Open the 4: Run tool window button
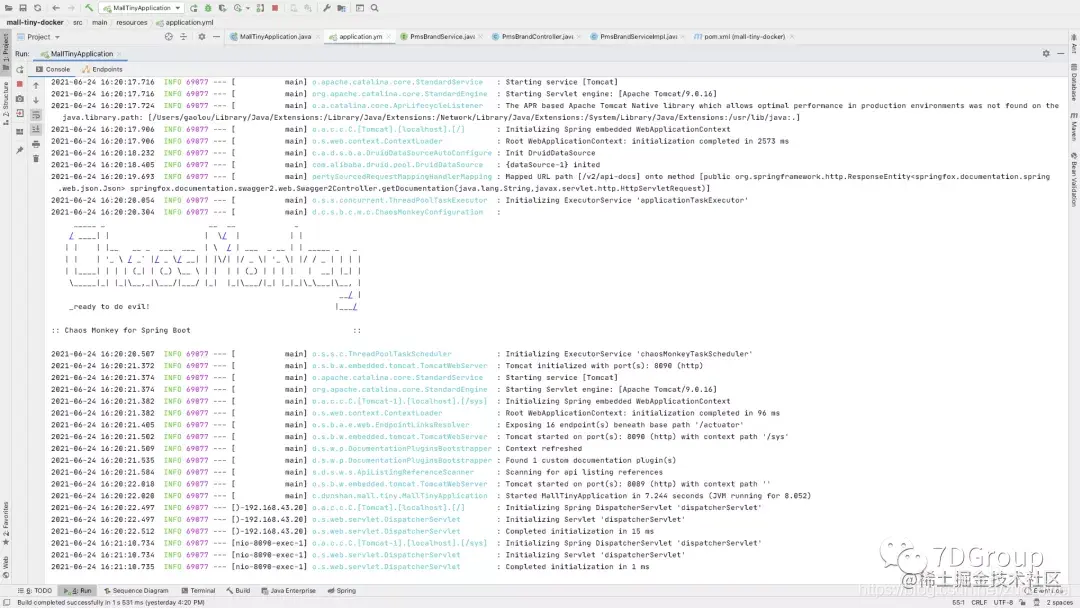The width and height of the screenshot is (1080, 608). [x=78, y=591]
